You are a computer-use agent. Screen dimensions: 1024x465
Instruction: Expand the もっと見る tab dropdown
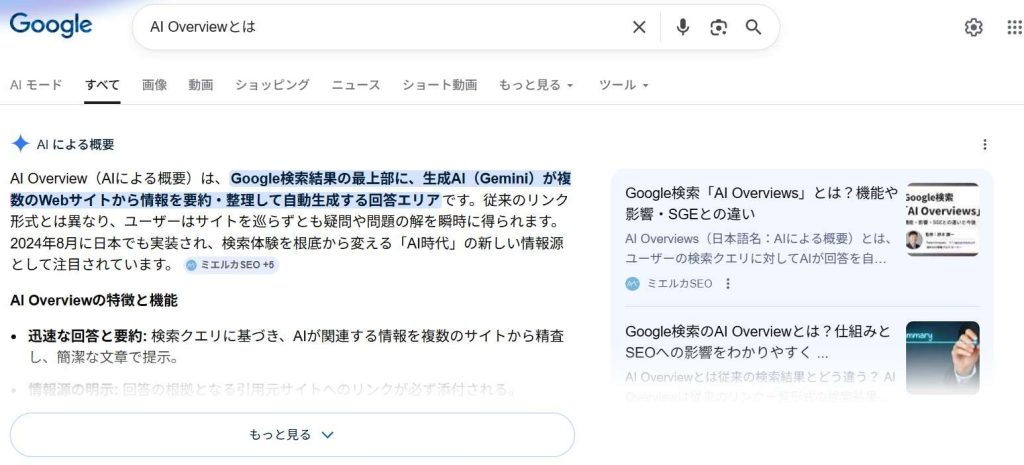click(536, 85)
